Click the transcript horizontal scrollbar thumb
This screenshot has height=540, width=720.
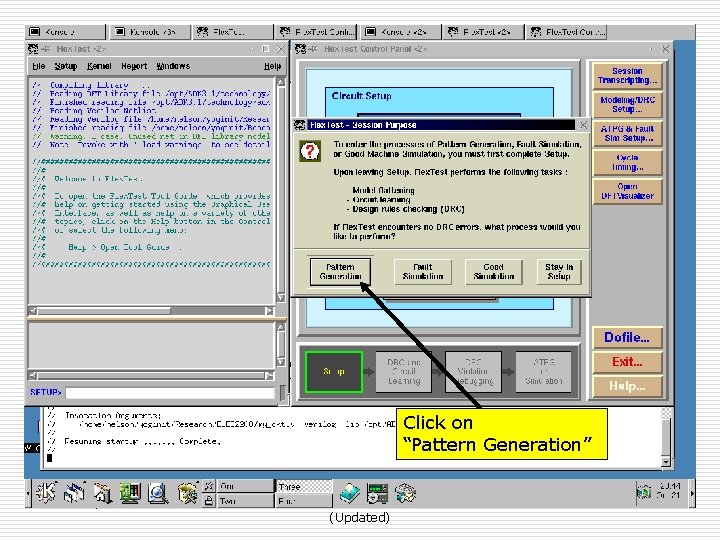[x=104, y=311]
